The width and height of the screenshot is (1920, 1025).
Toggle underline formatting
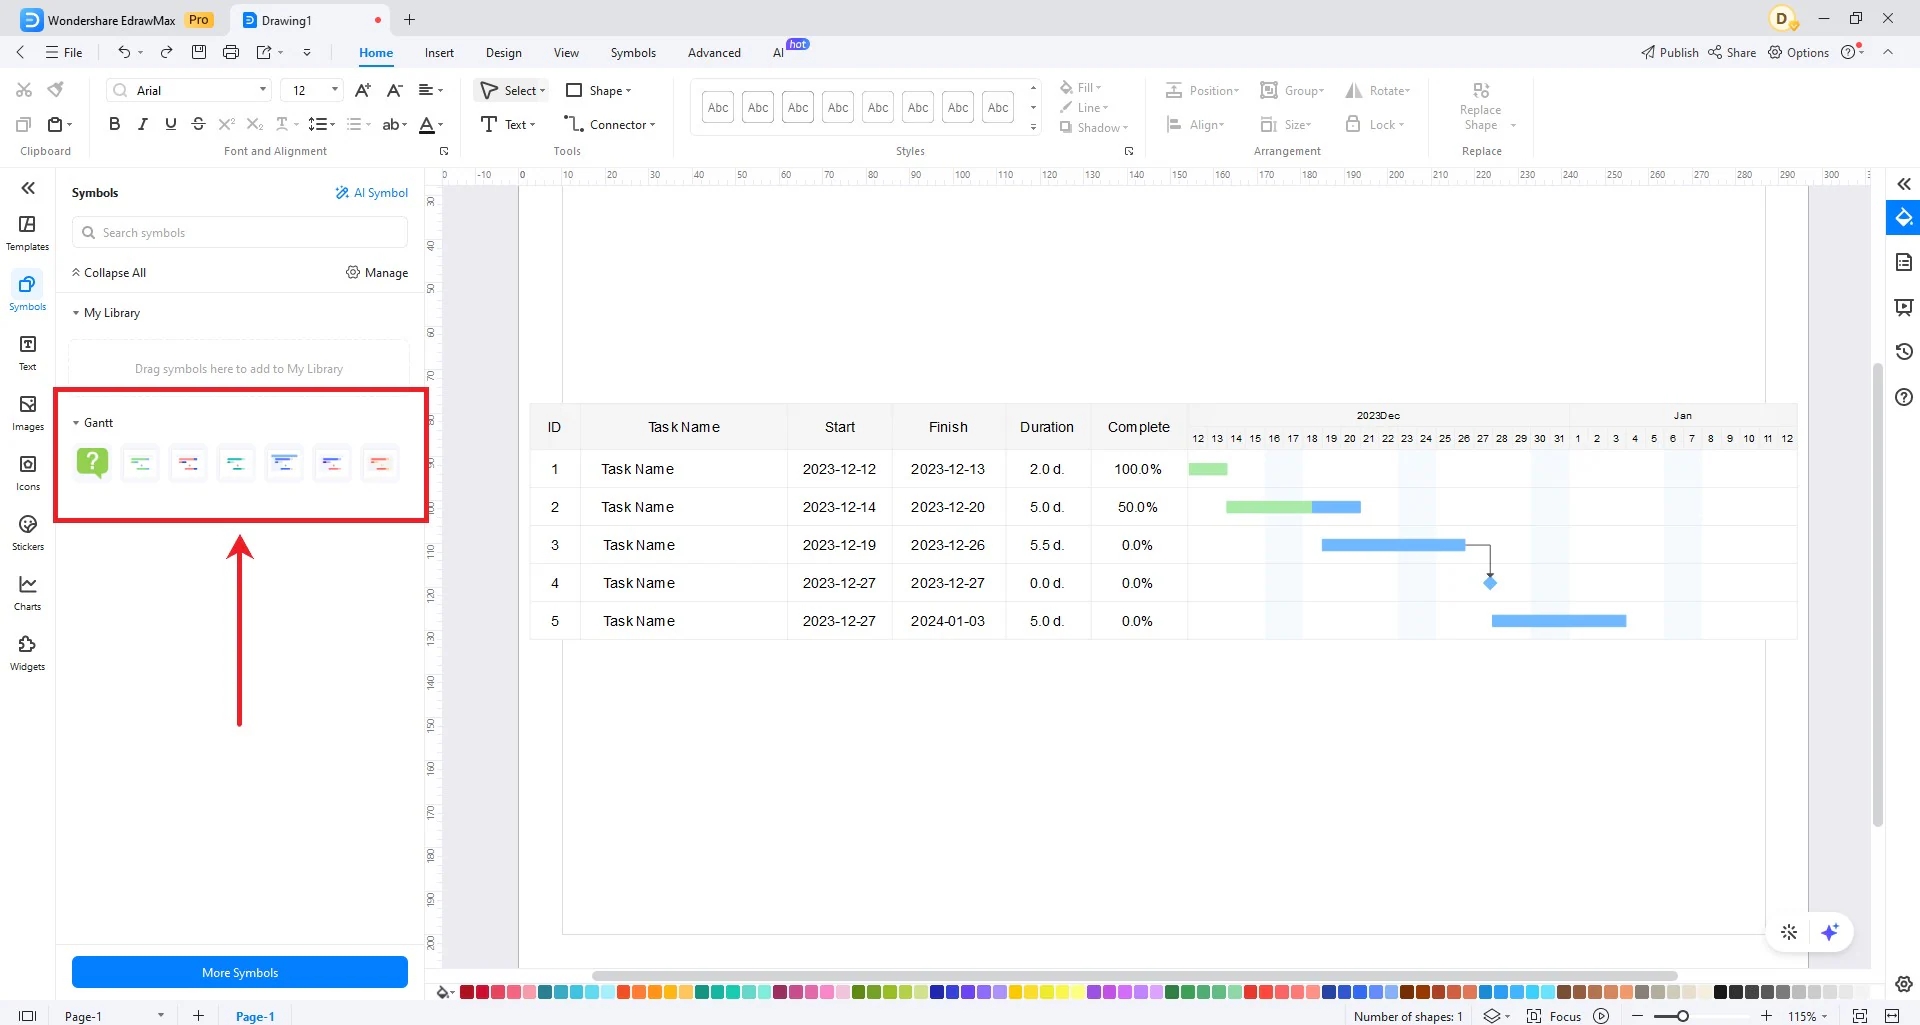pos(170,124)
